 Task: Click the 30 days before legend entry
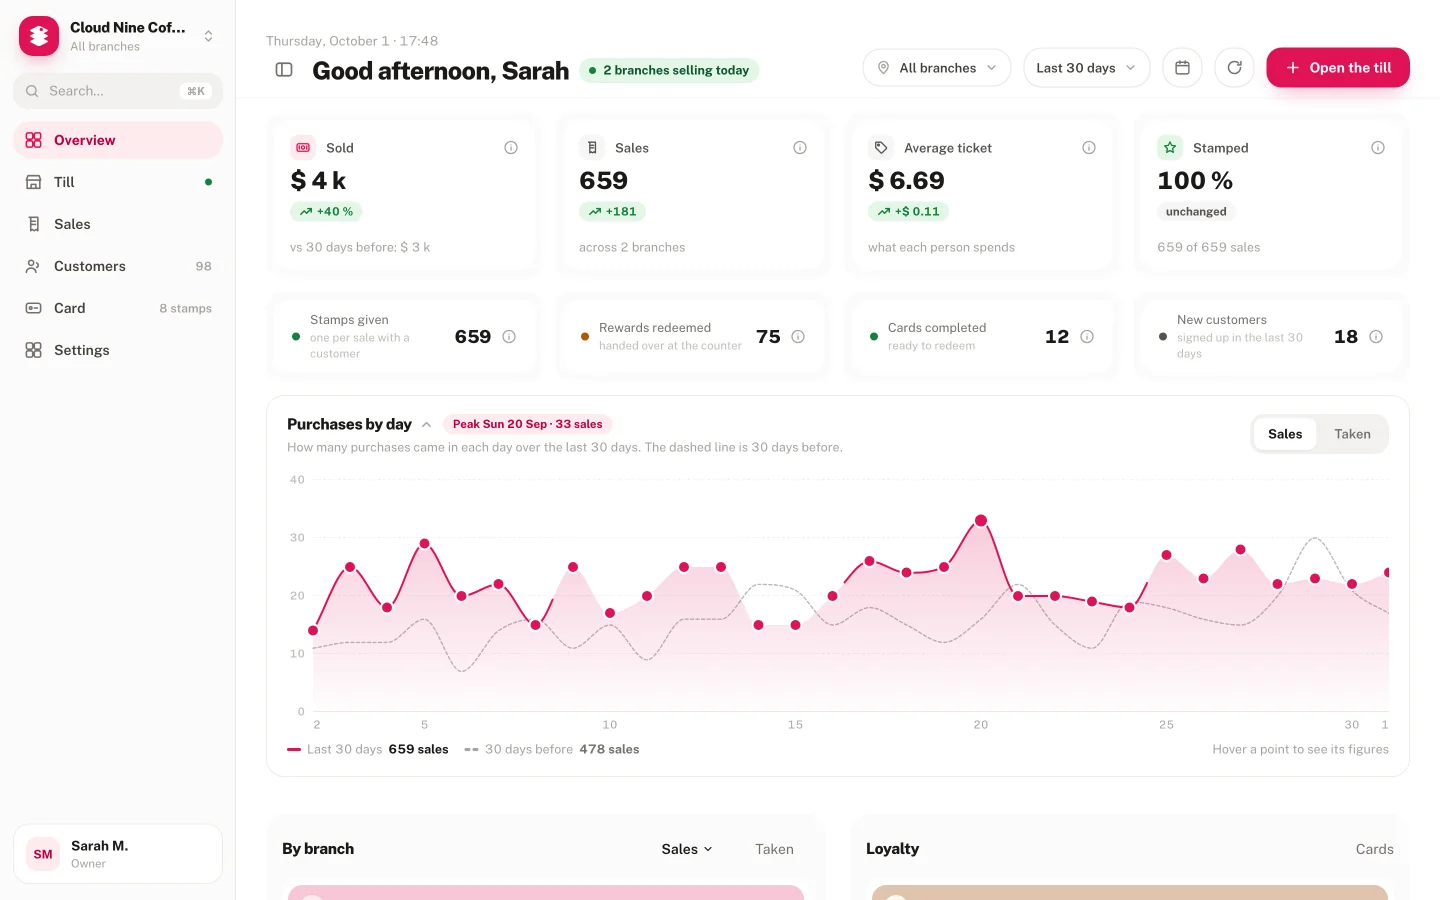[x=552, y=749]
